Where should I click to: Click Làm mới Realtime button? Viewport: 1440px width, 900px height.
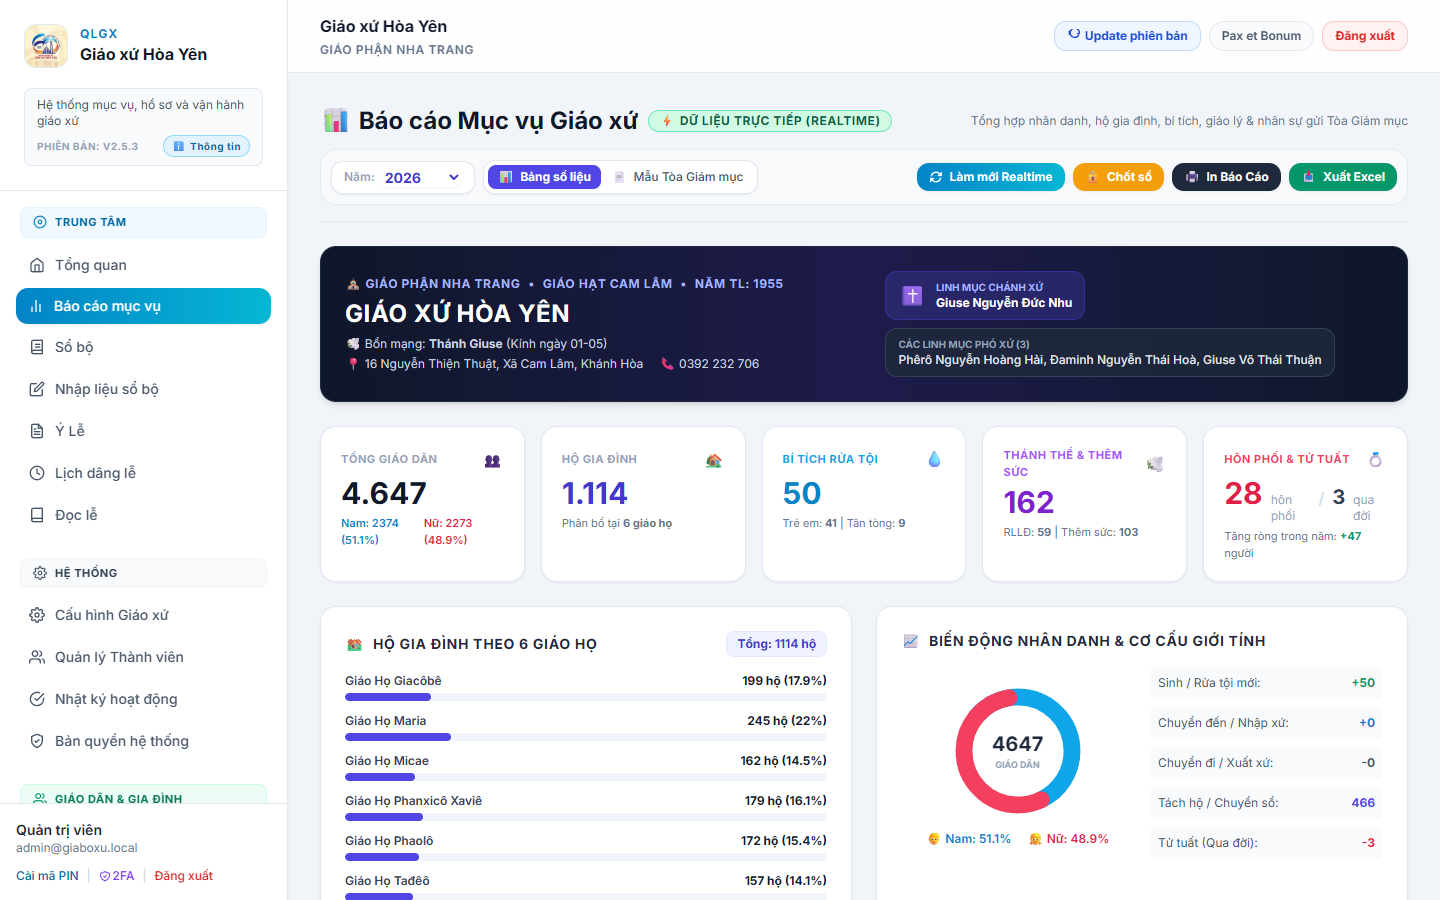tap(991, 177)
